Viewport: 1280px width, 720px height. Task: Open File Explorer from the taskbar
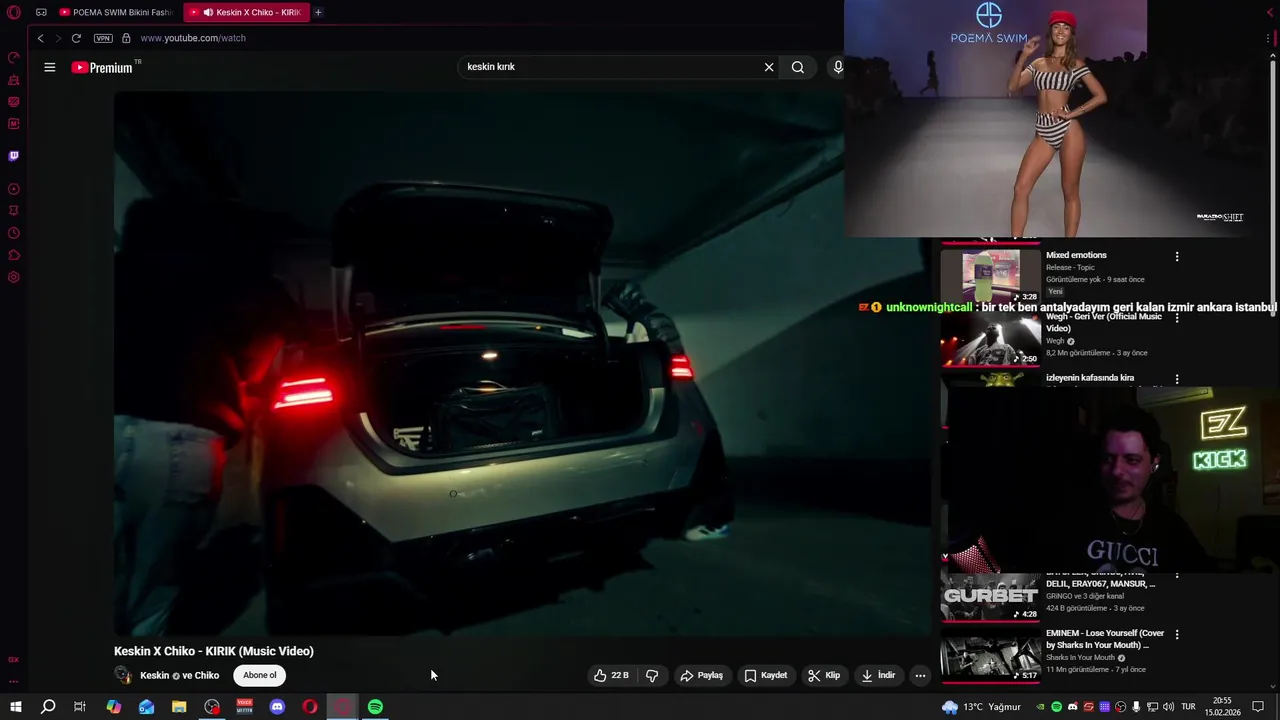point(179,707)
